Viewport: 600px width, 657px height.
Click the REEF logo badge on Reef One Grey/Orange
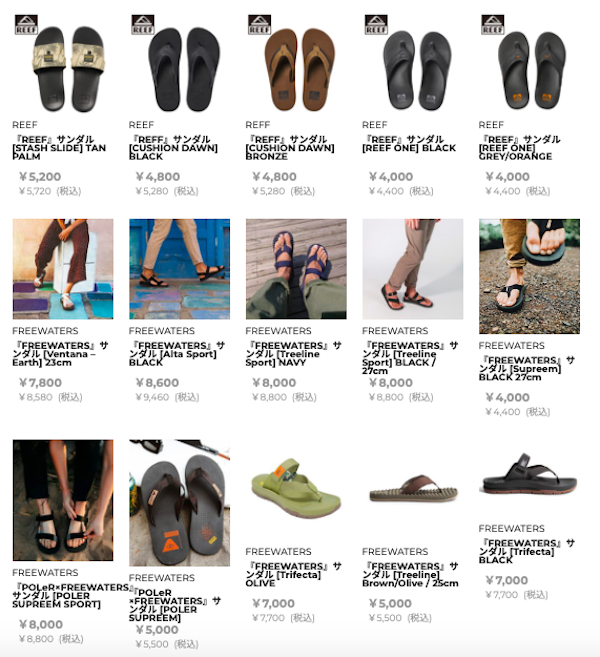[x=493, y=24]
